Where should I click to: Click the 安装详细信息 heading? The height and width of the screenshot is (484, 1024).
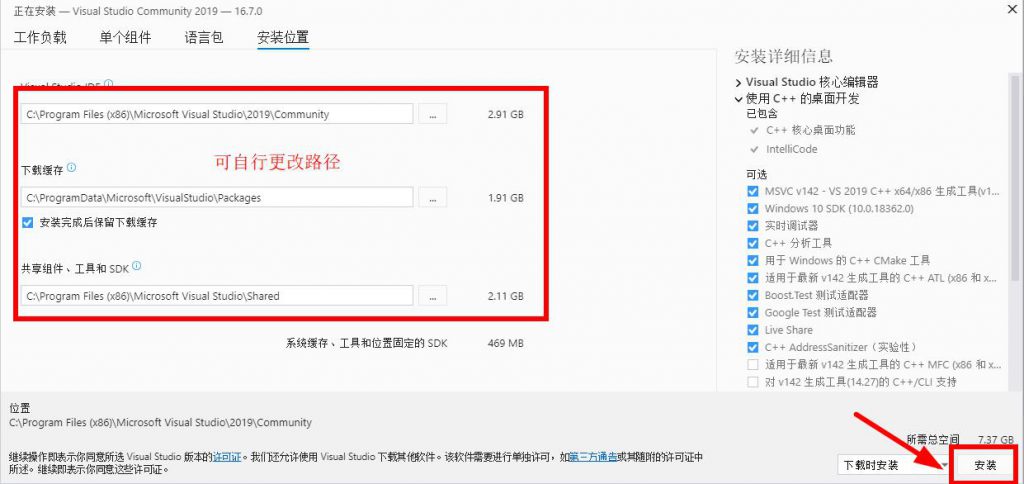[x=784, y=56]
